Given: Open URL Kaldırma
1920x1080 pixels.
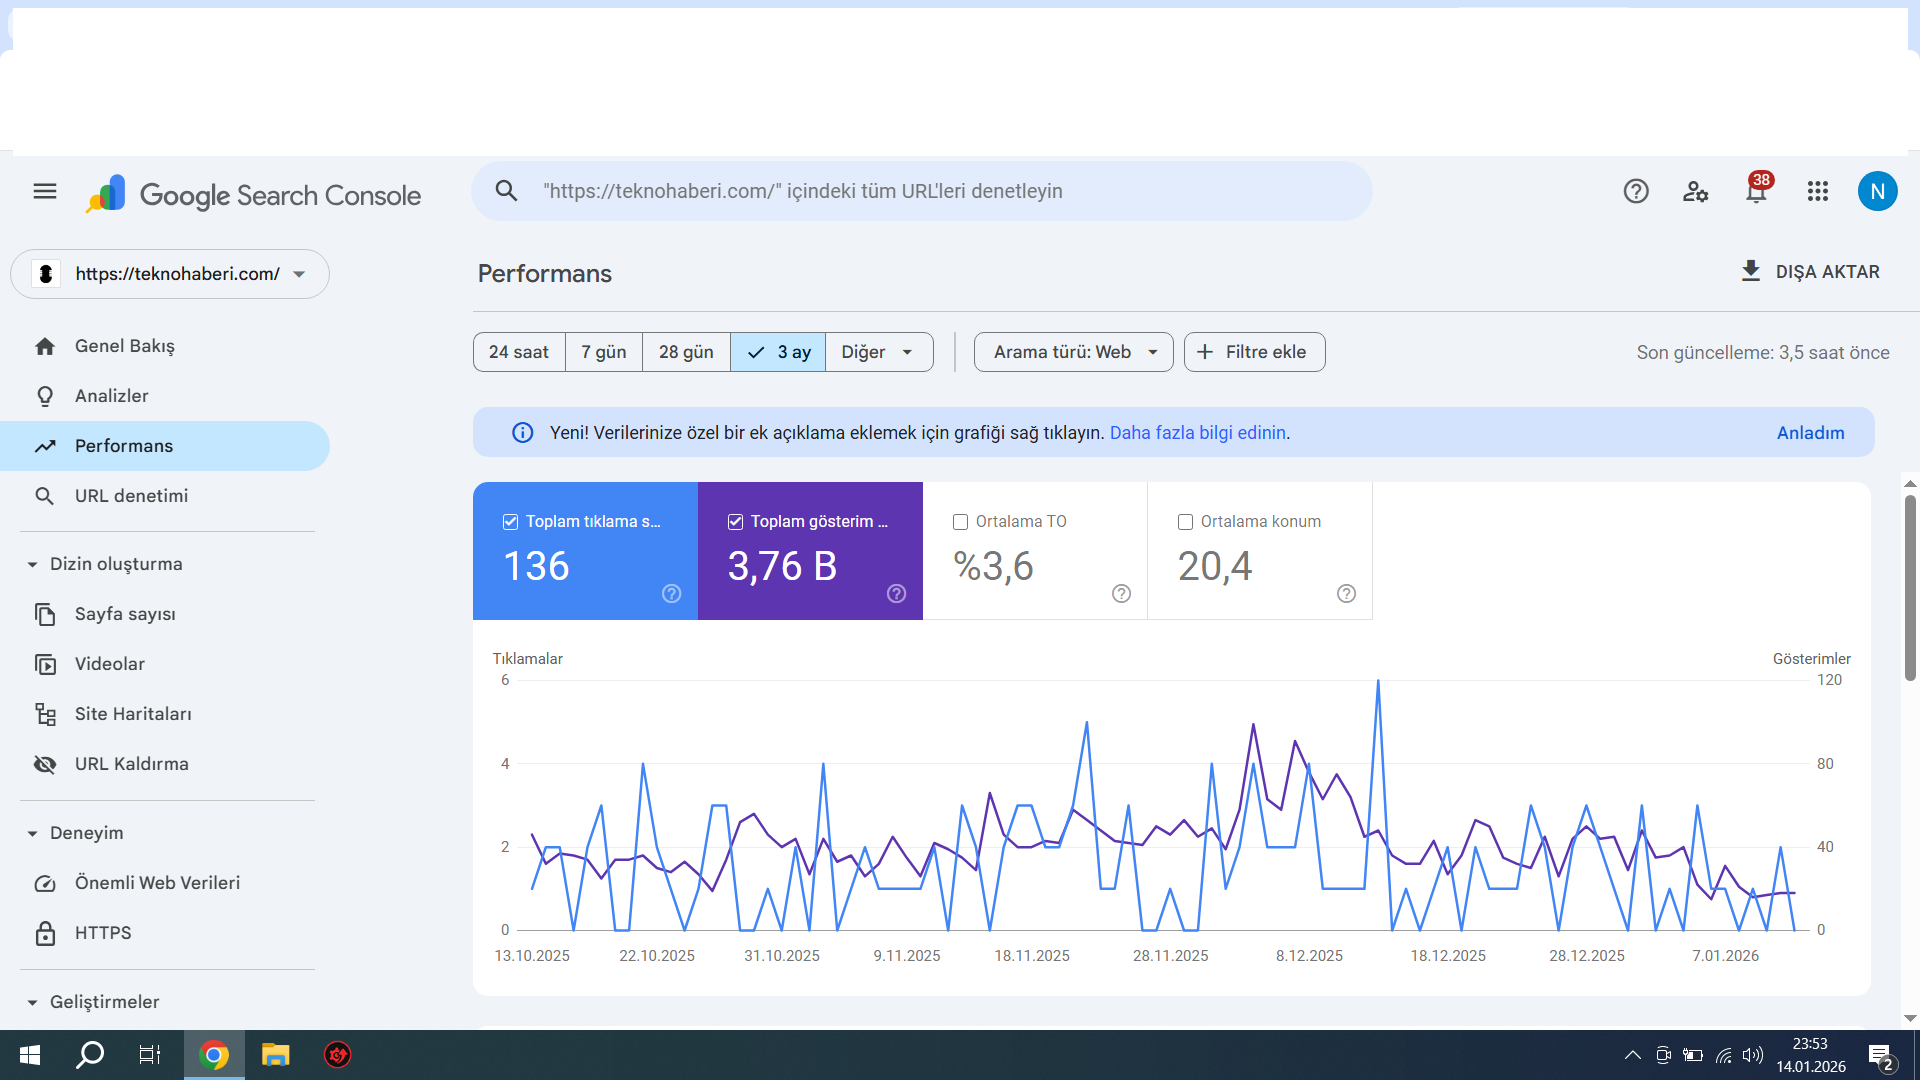Looking at the screenshot, I should click(x=165, y=764).
